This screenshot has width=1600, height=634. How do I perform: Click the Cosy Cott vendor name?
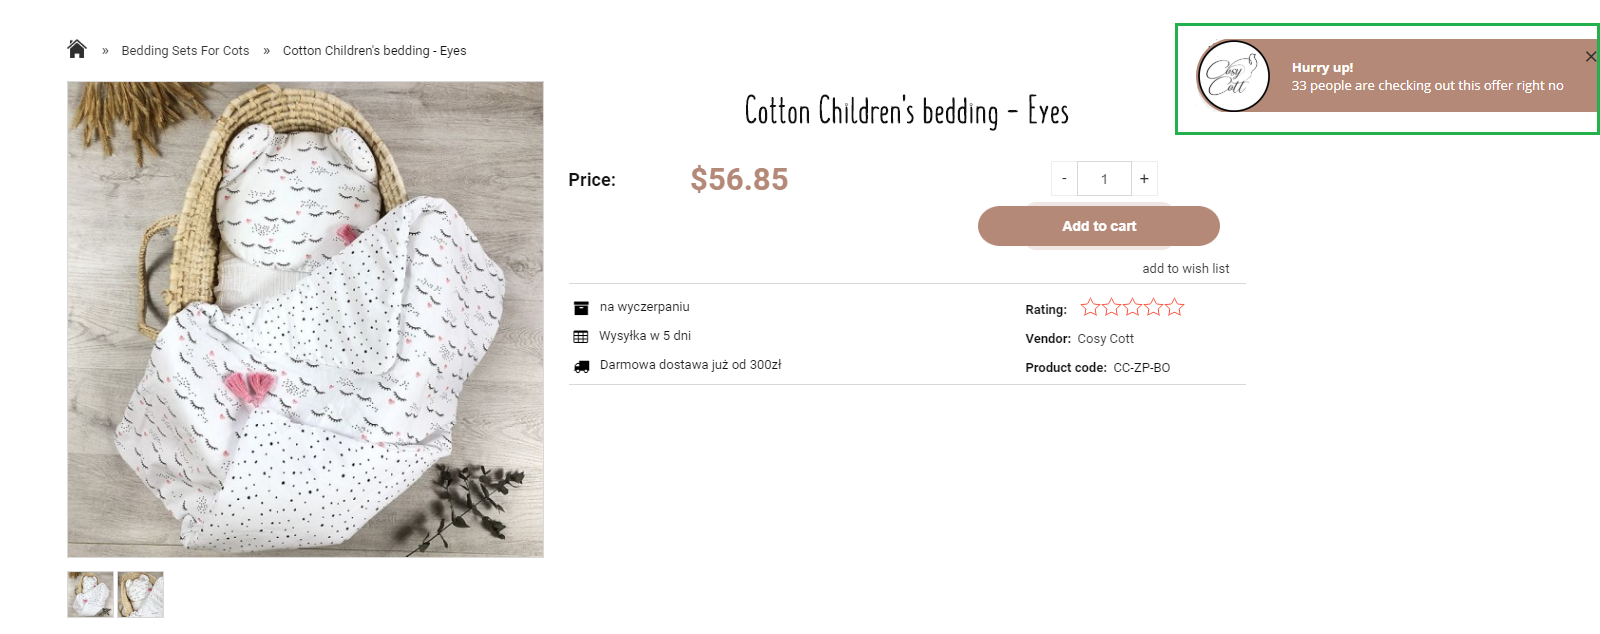pyautogui.click(x=1105, y=339)
